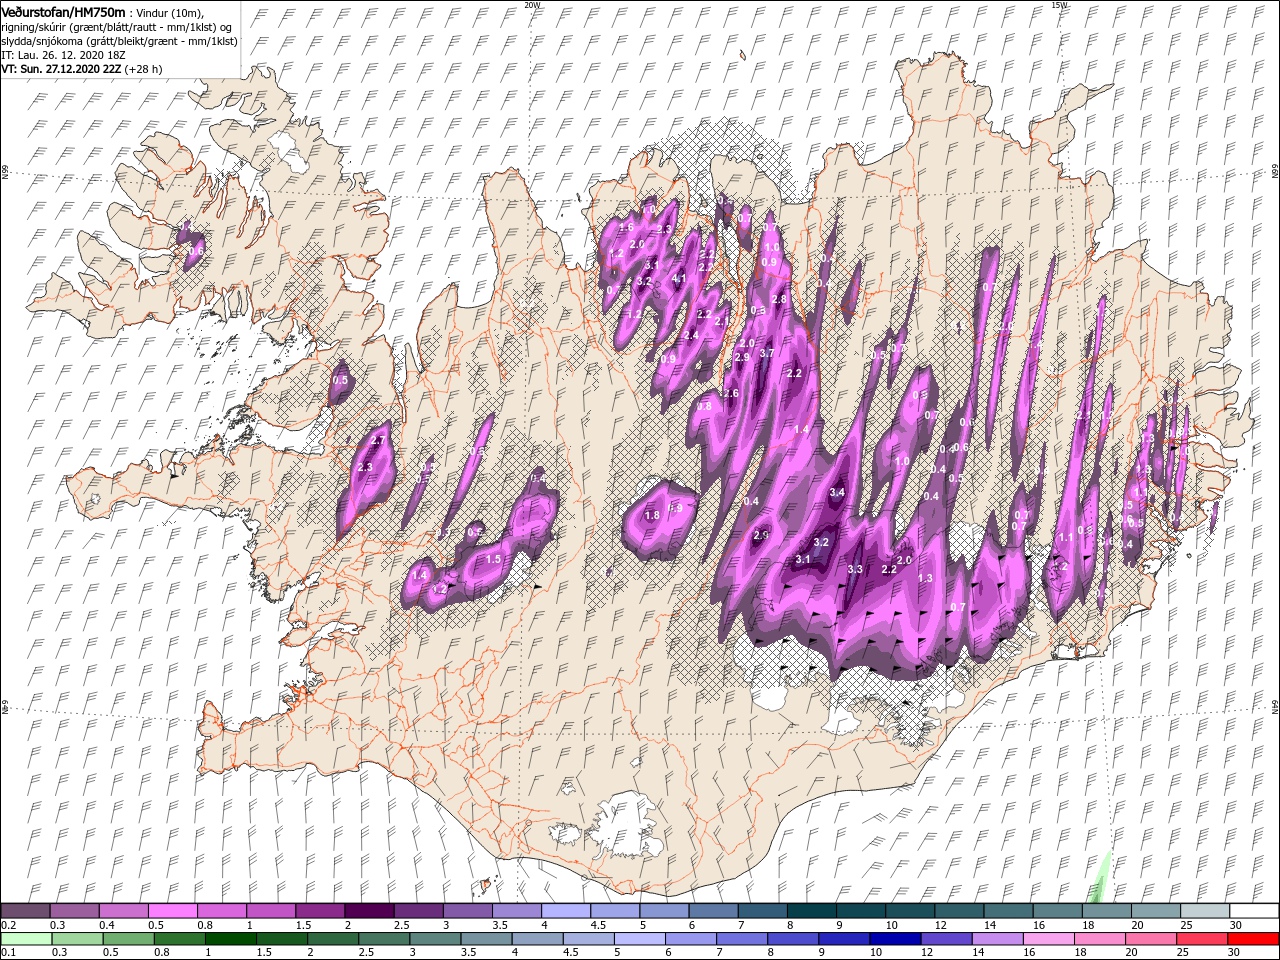The height and width of the screenshot is (960, 1280).
Task: Select the darkest green rain swatch at 1
Action: click(x=231, y=939)
